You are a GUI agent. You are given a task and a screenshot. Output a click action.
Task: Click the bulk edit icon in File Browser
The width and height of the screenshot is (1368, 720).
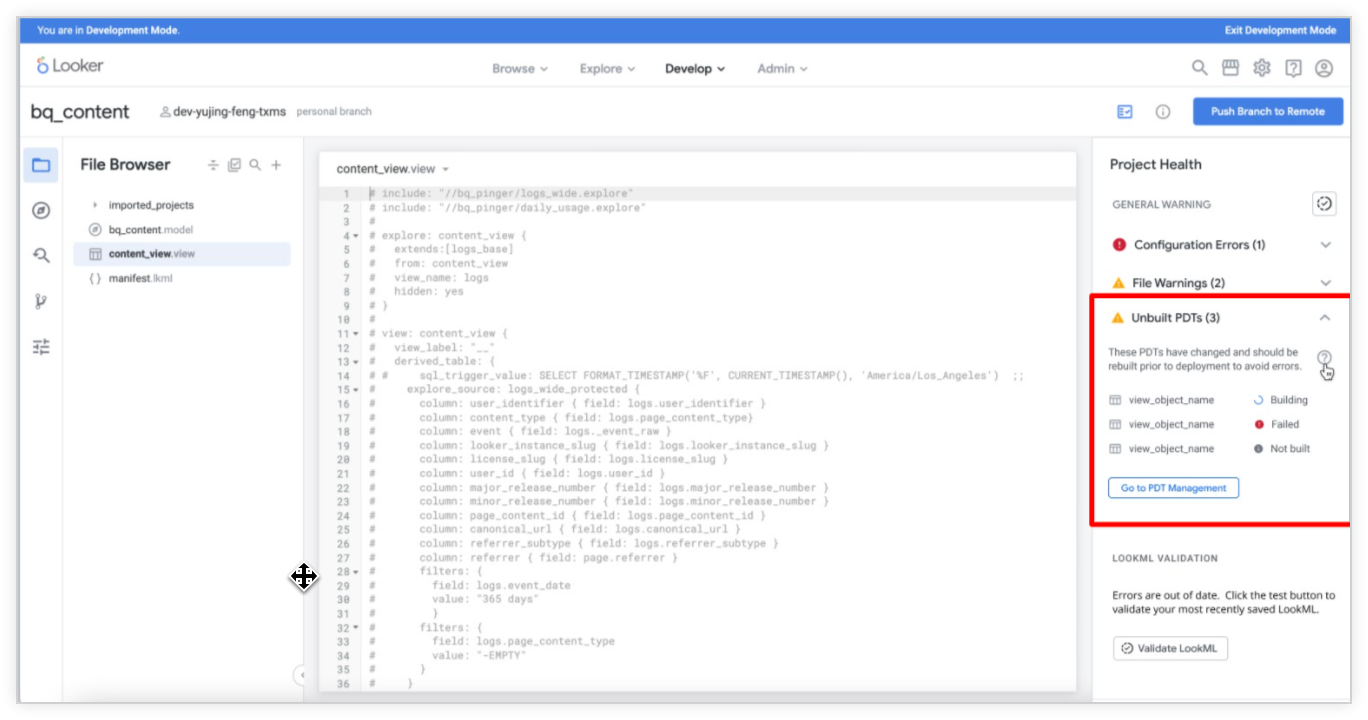tap(234, 165)
